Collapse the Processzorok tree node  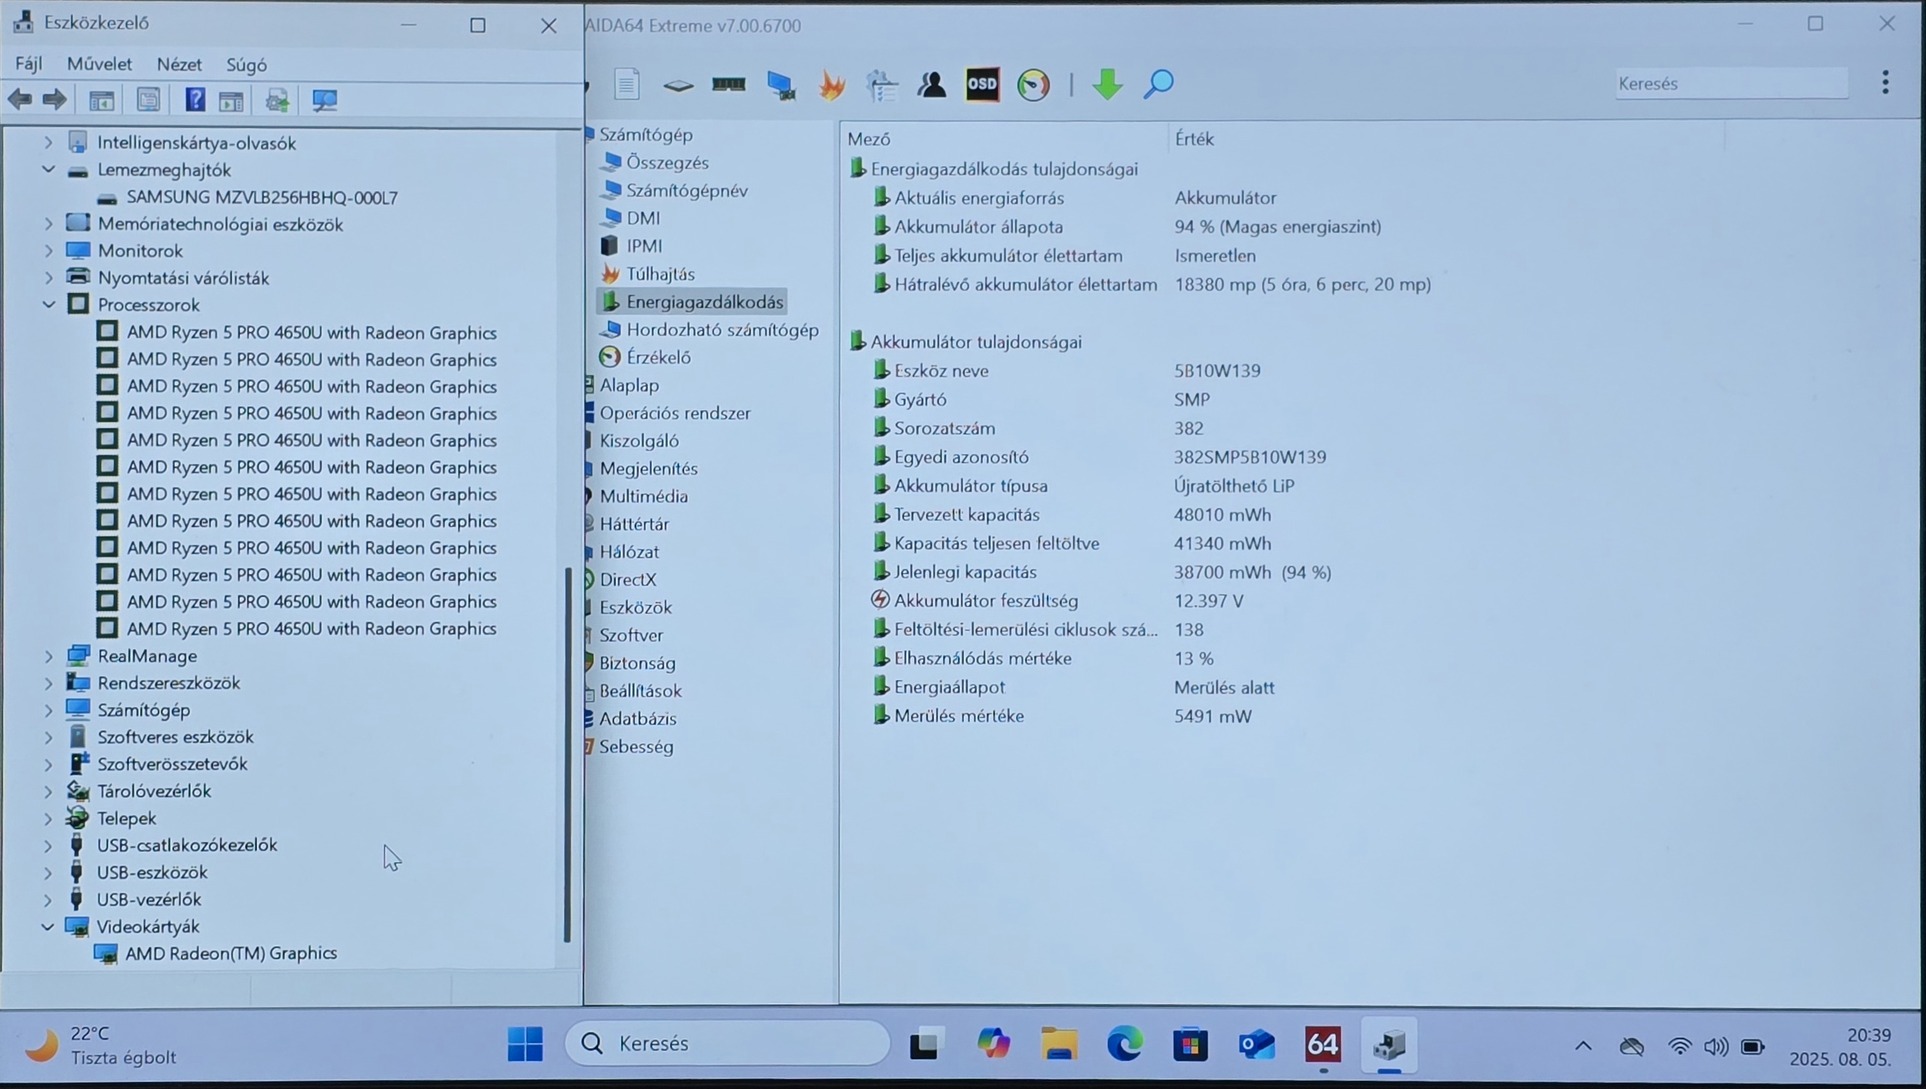point(49,305)
